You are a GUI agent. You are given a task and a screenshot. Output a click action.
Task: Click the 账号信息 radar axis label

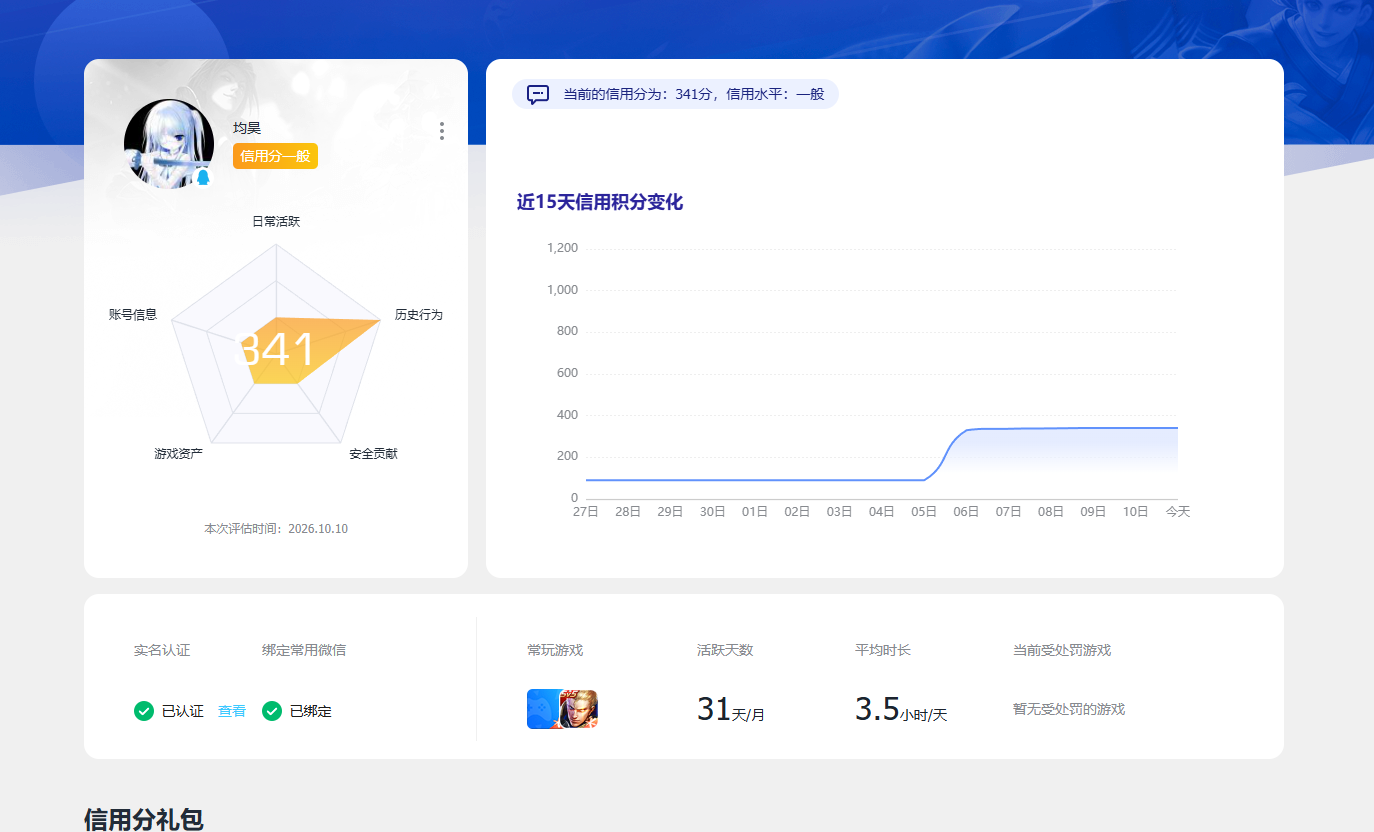click(x=133, y=314)
